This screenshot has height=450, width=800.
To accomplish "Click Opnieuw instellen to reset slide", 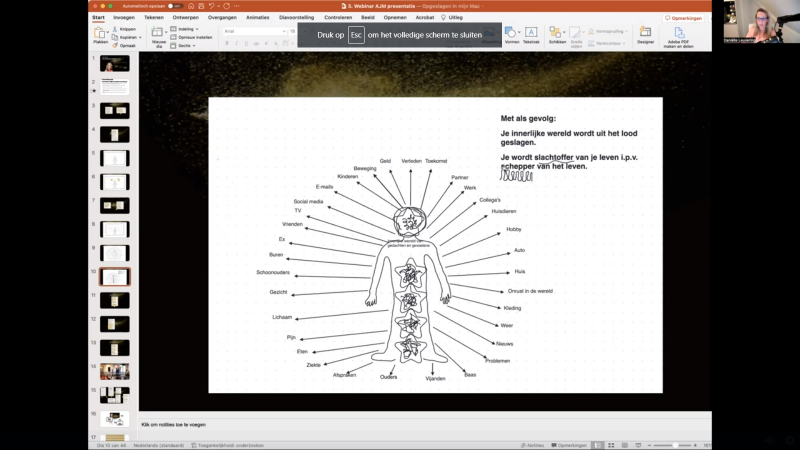I will tap(192, 37).
